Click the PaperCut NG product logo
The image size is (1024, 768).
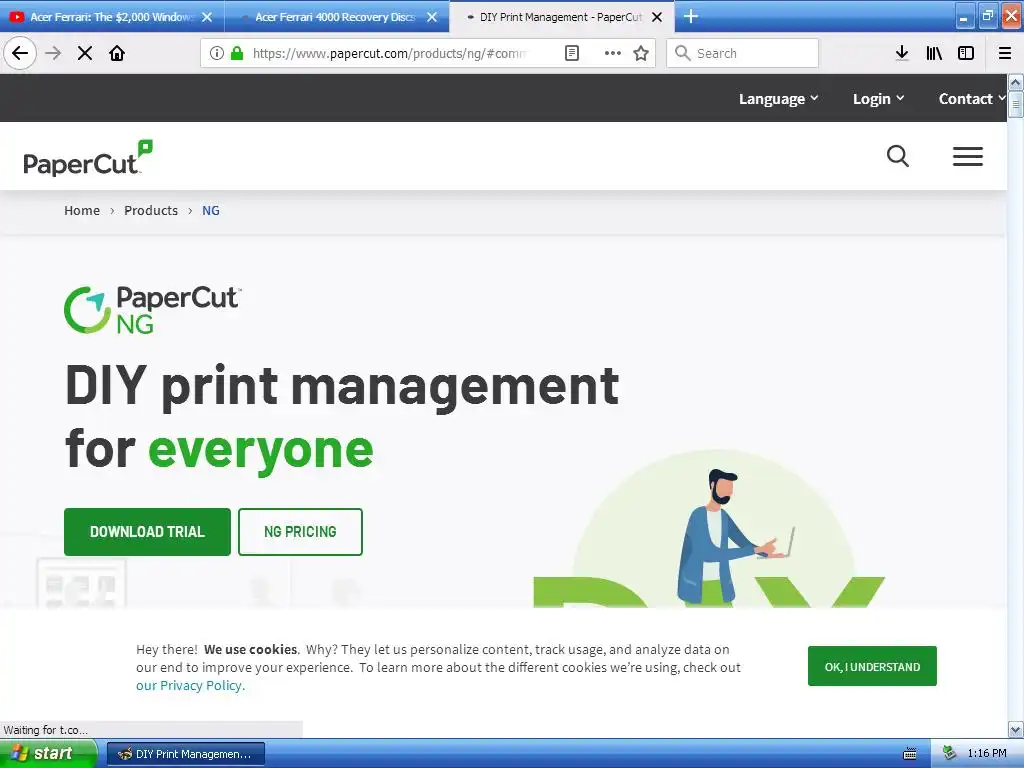point(153,310)
